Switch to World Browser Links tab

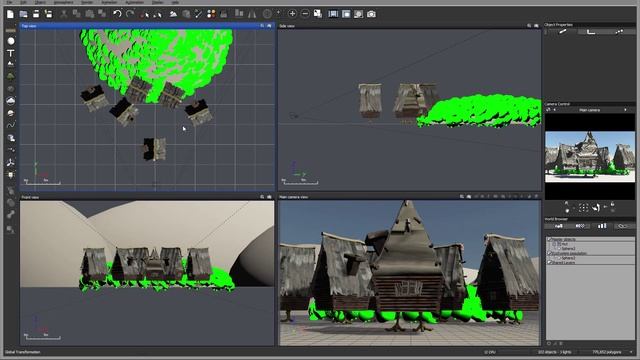[x=623, y=226]
